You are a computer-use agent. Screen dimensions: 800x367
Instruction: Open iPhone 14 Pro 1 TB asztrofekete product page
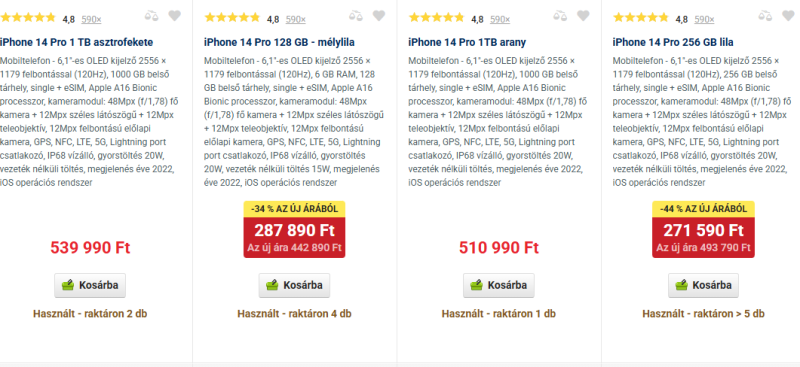coord(77,42)
